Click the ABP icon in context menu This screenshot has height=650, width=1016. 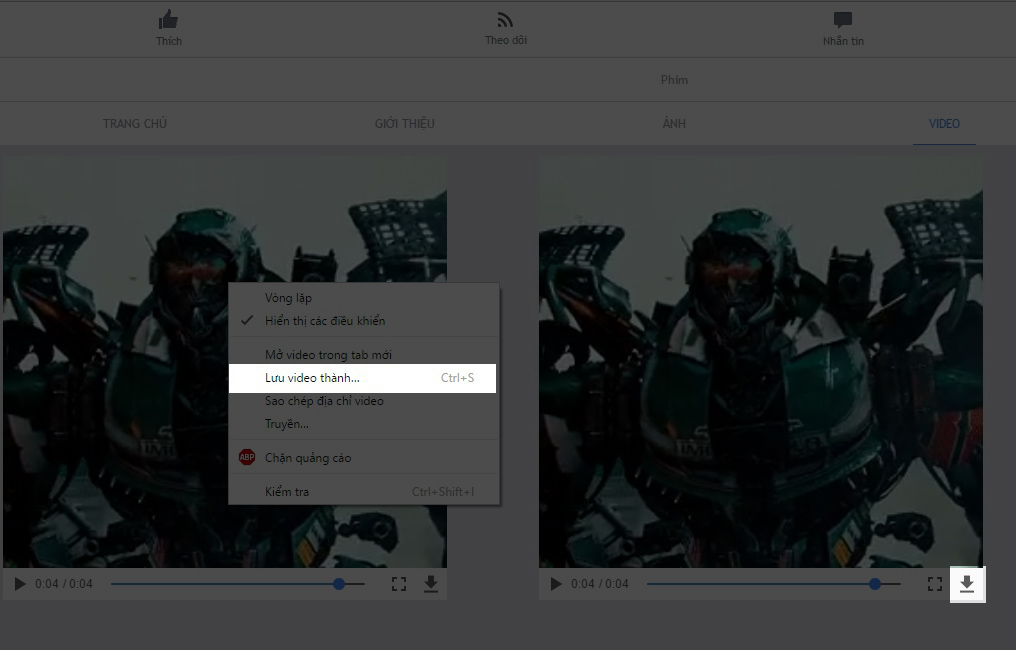247,458
